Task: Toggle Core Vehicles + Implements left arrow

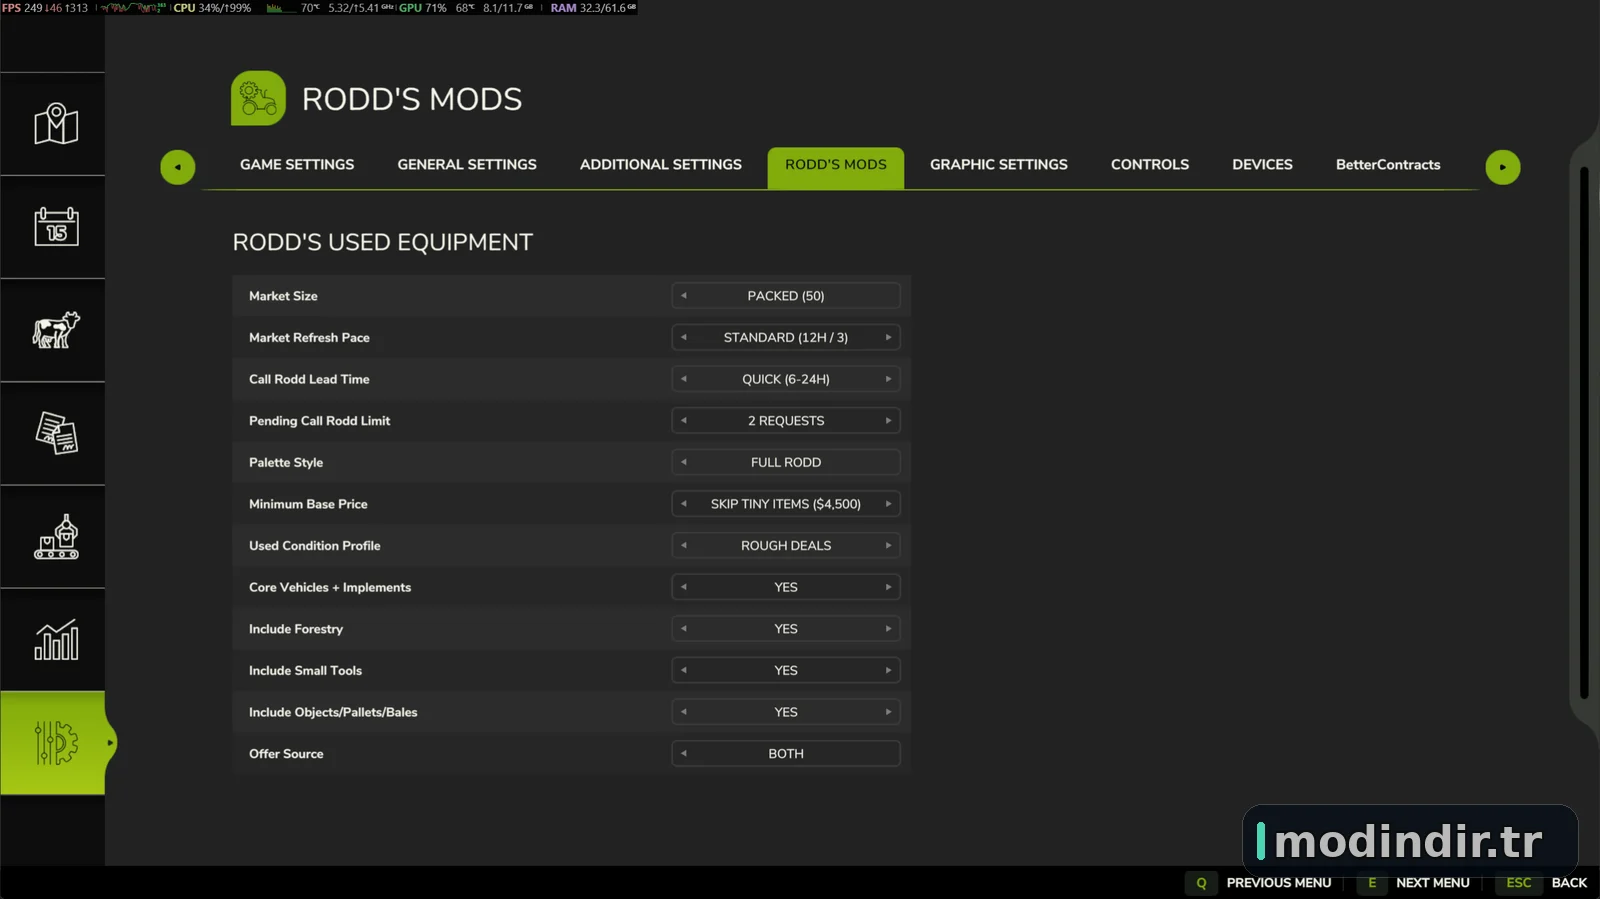Action: 684,588
